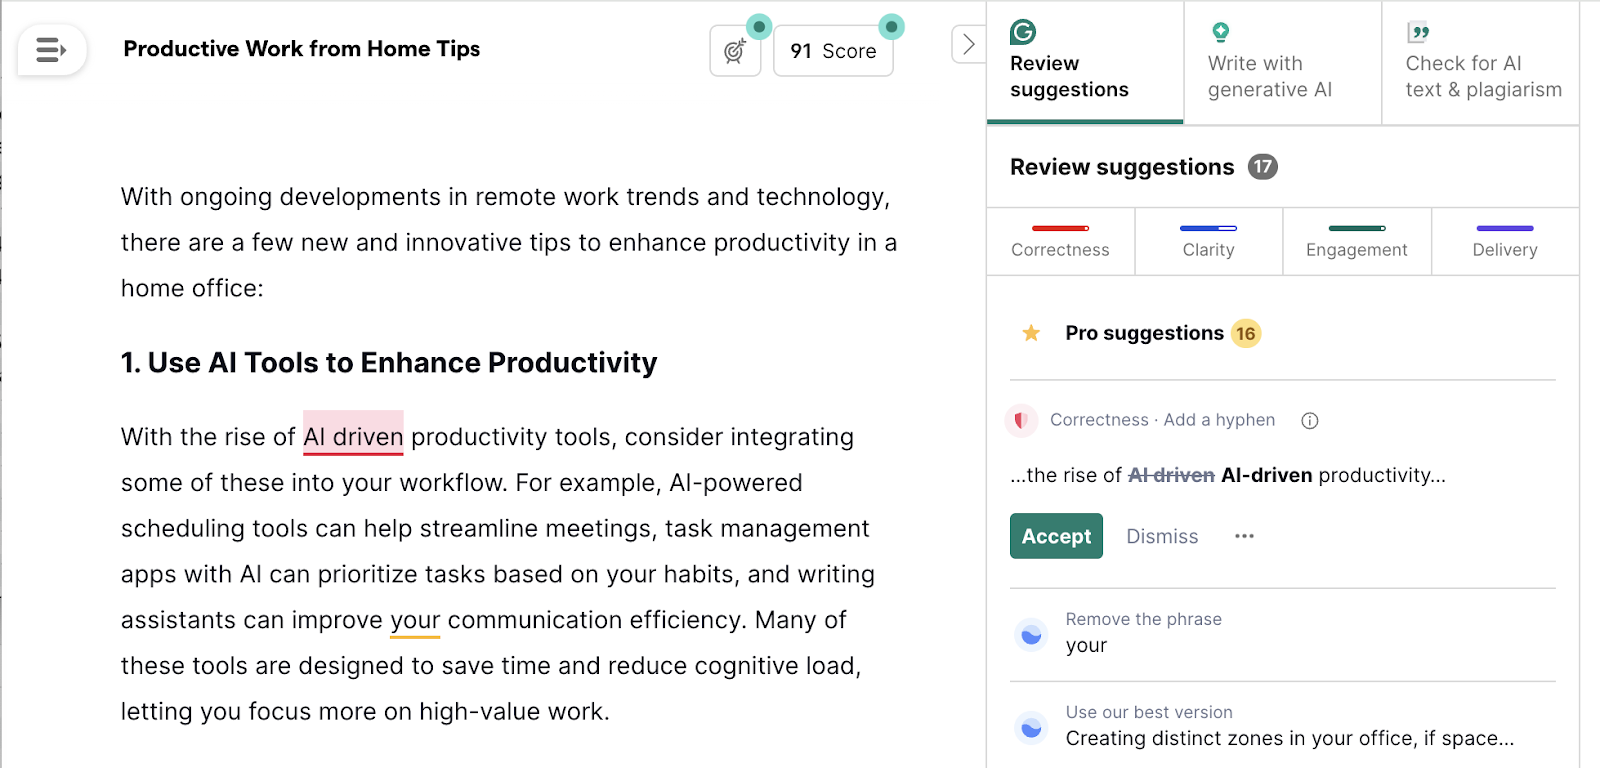Collapse the suggestions panel with the chevron
1600x768 pixels.
966,44
